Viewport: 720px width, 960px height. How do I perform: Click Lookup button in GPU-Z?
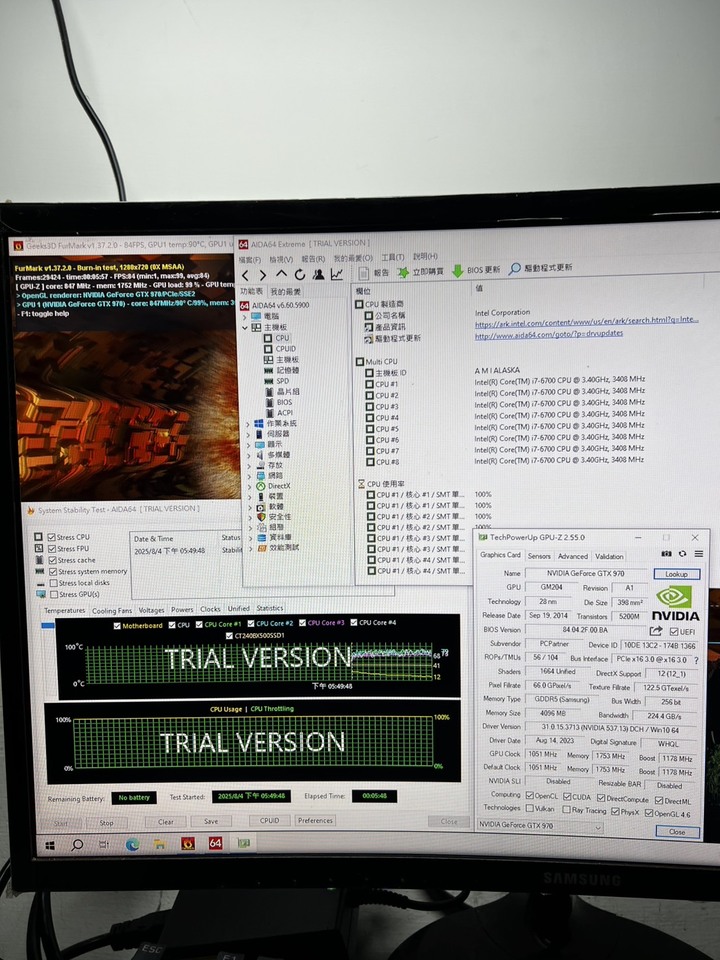click(676, 574)
